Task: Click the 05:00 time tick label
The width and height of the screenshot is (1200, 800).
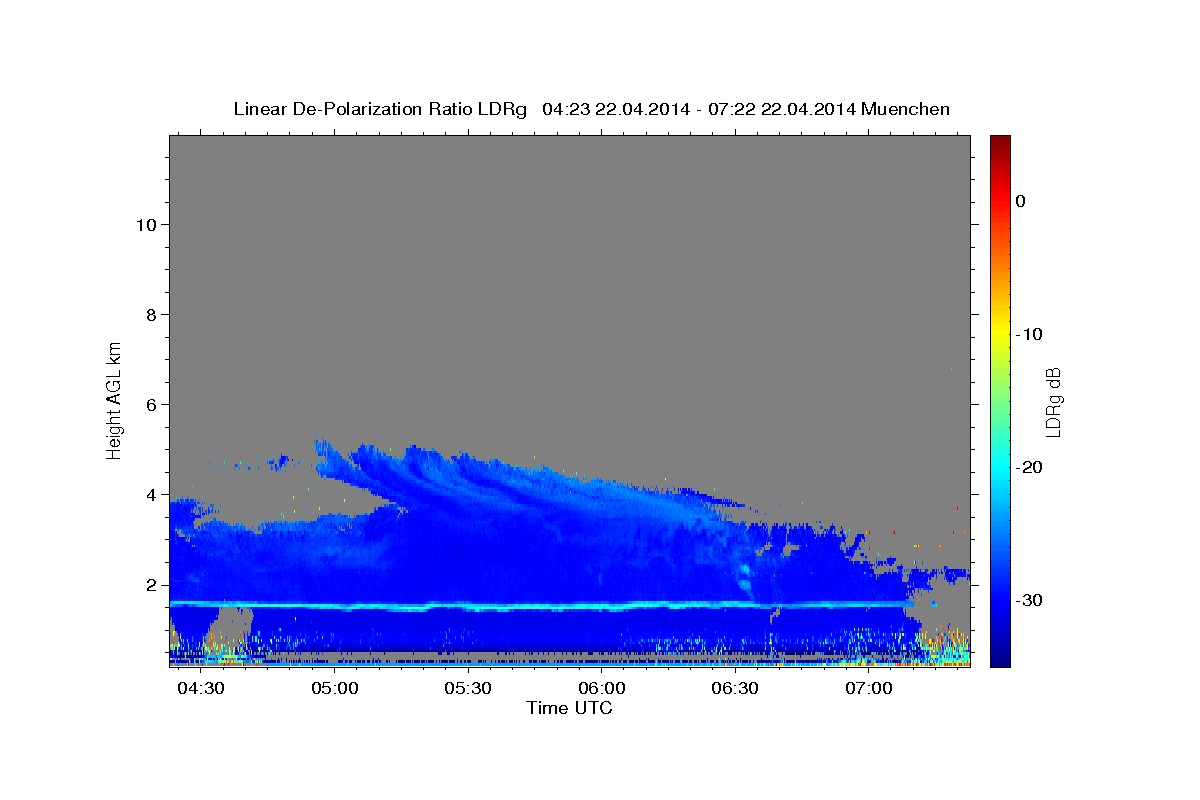Action: pos(335,690)
